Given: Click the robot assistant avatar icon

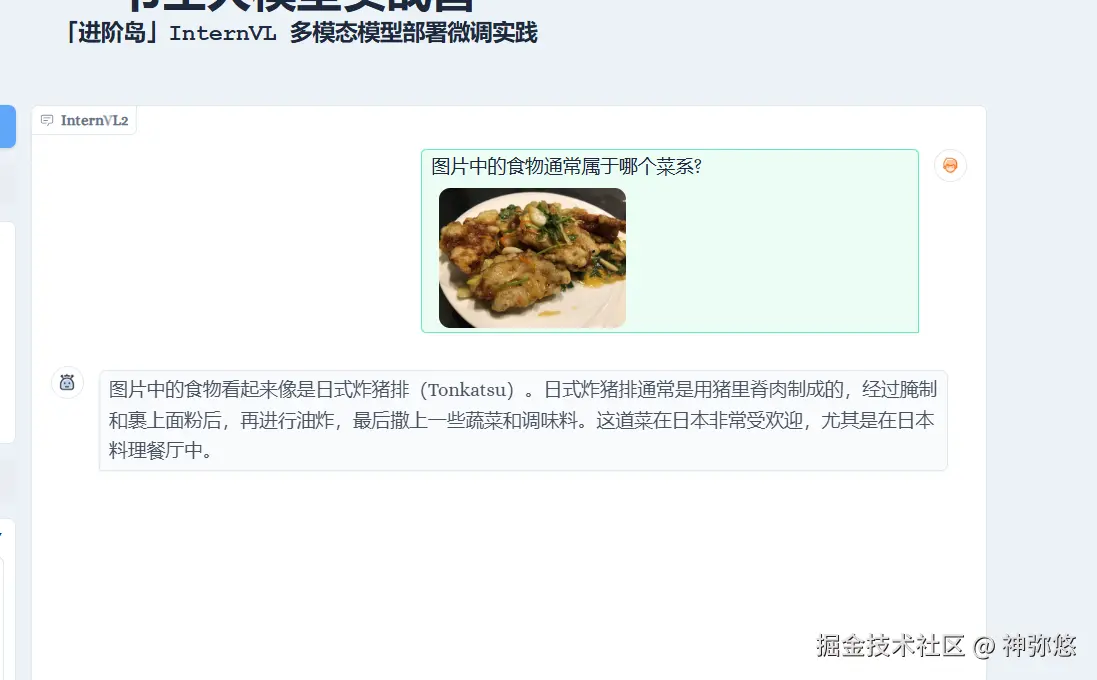Looking at the screenshot, I should click(x=67, y=383).
